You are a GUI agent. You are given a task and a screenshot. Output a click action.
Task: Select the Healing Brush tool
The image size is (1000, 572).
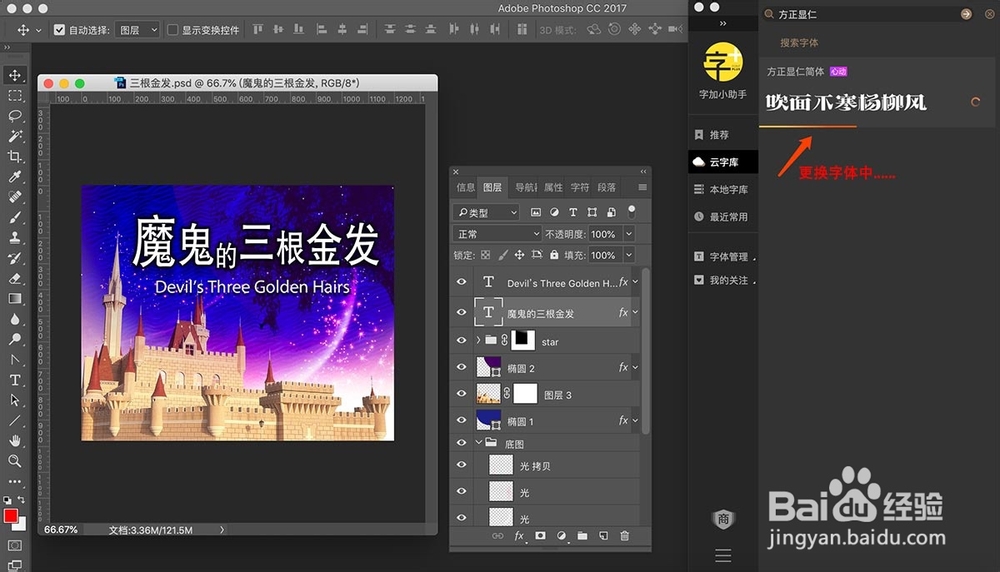pyautogui.click(x=15, y=197)
